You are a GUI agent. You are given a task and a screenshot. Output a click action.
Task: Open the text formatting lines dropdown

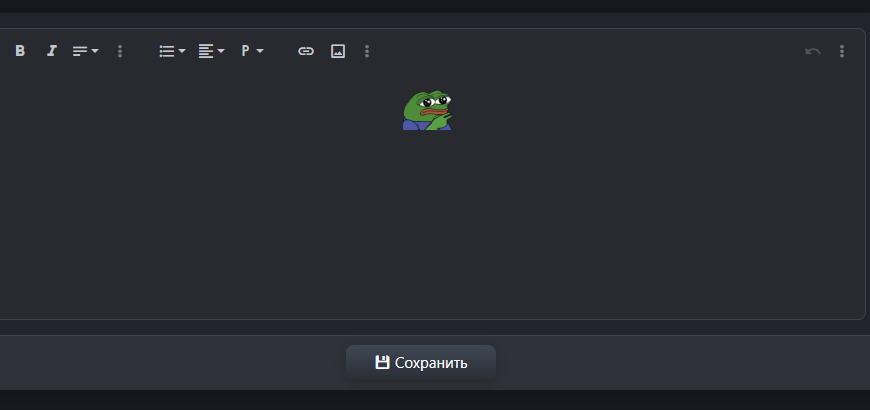coord(85,51)
